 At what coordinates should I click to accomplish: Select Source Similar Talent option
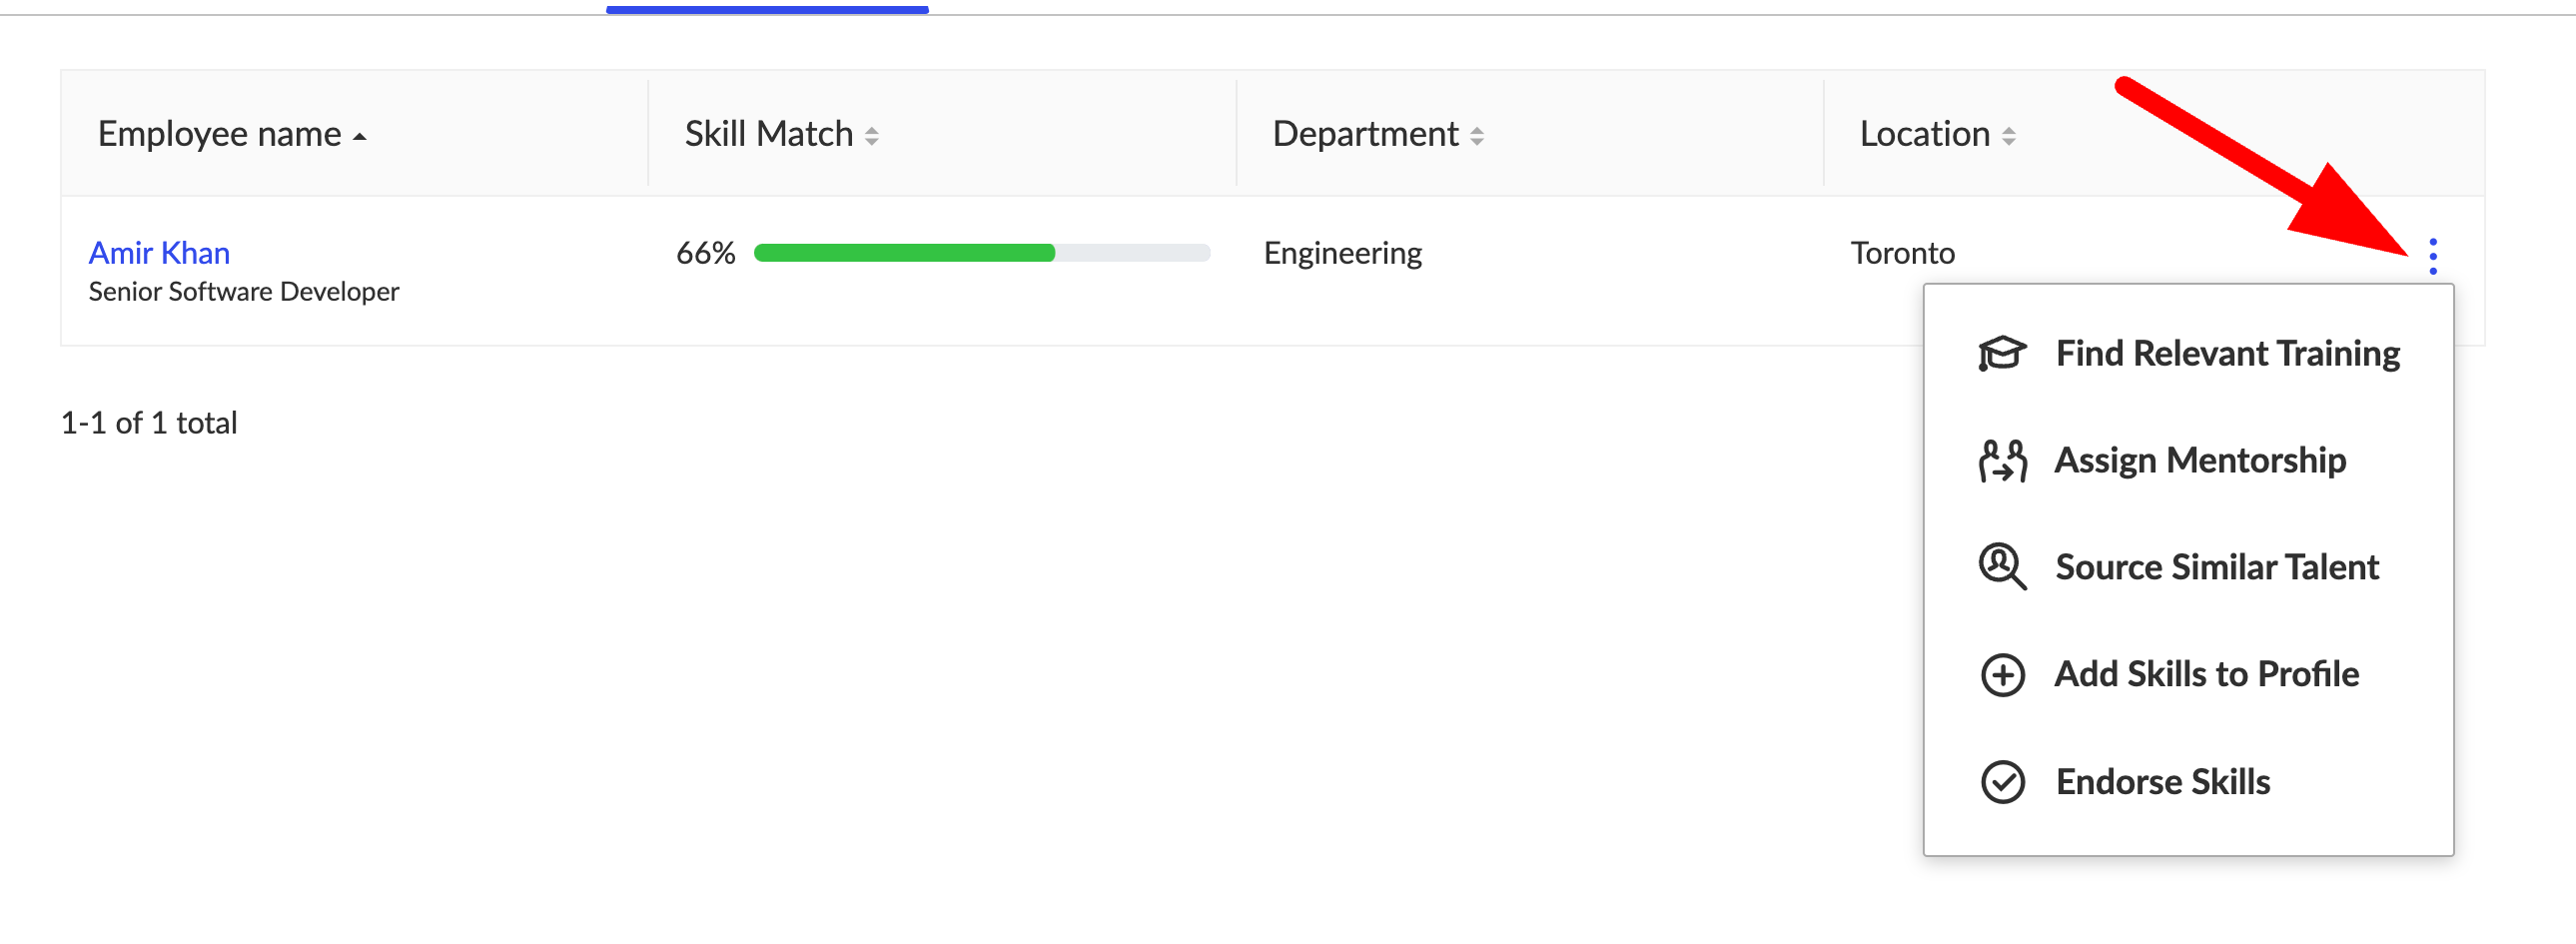pos(2216,567)
